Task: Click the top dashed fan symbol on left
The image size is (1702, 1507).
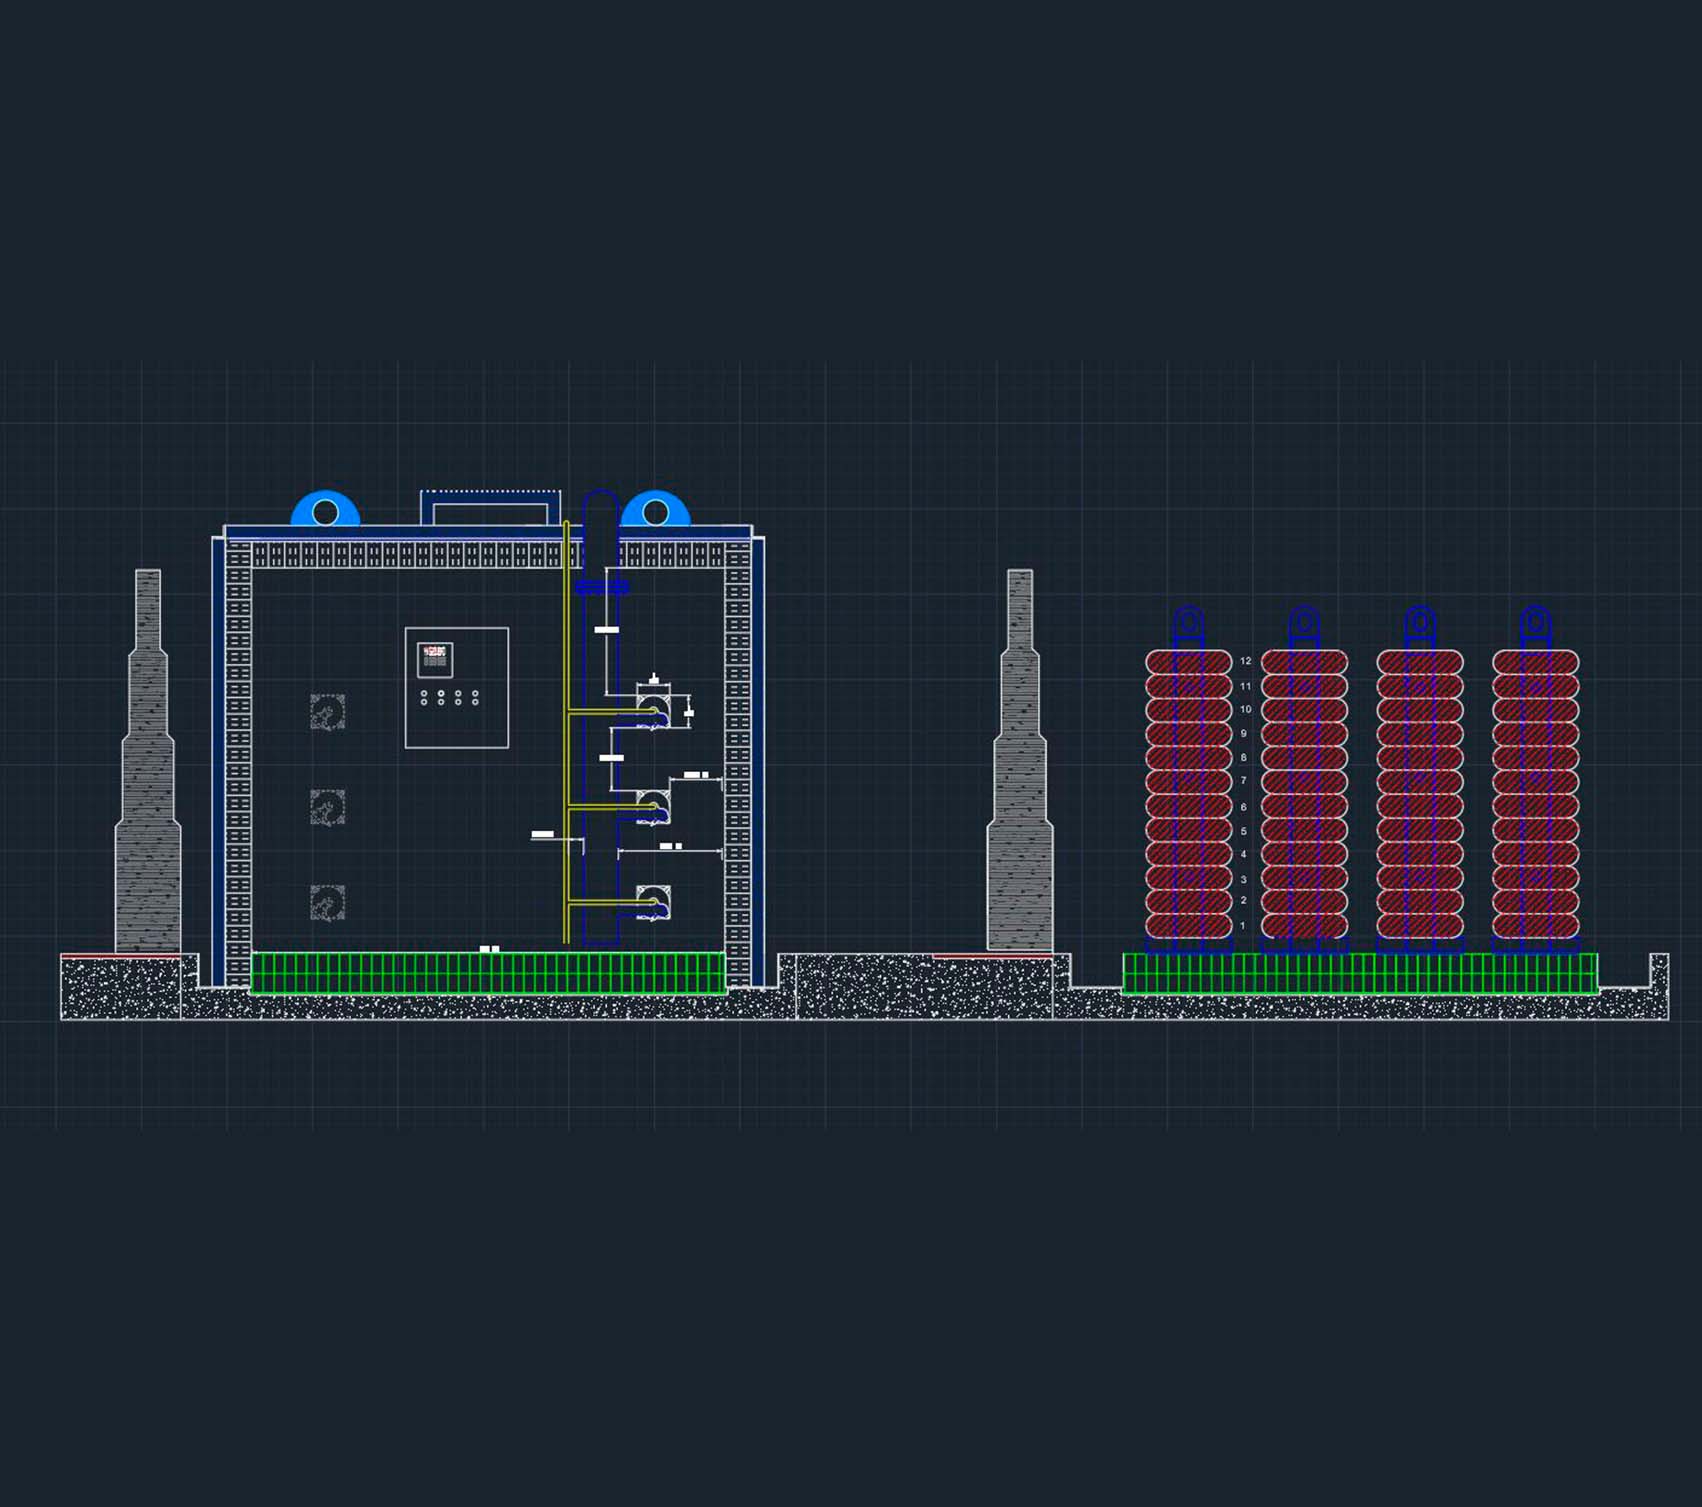Action: 327,712
